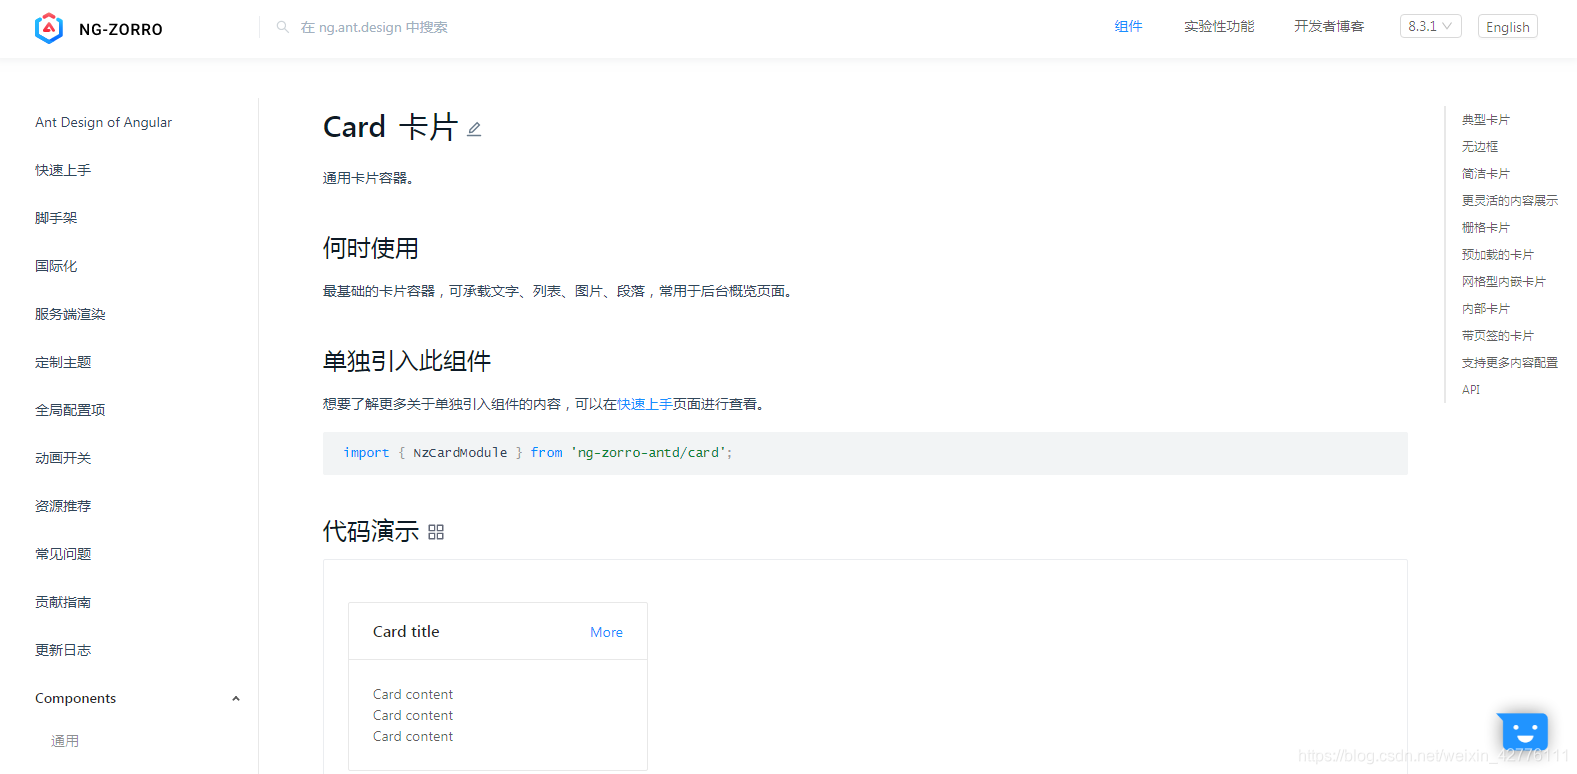Jump to 内部卡片 anchor
Screen dimensions: 1577x774
(x=1486, y=309)
